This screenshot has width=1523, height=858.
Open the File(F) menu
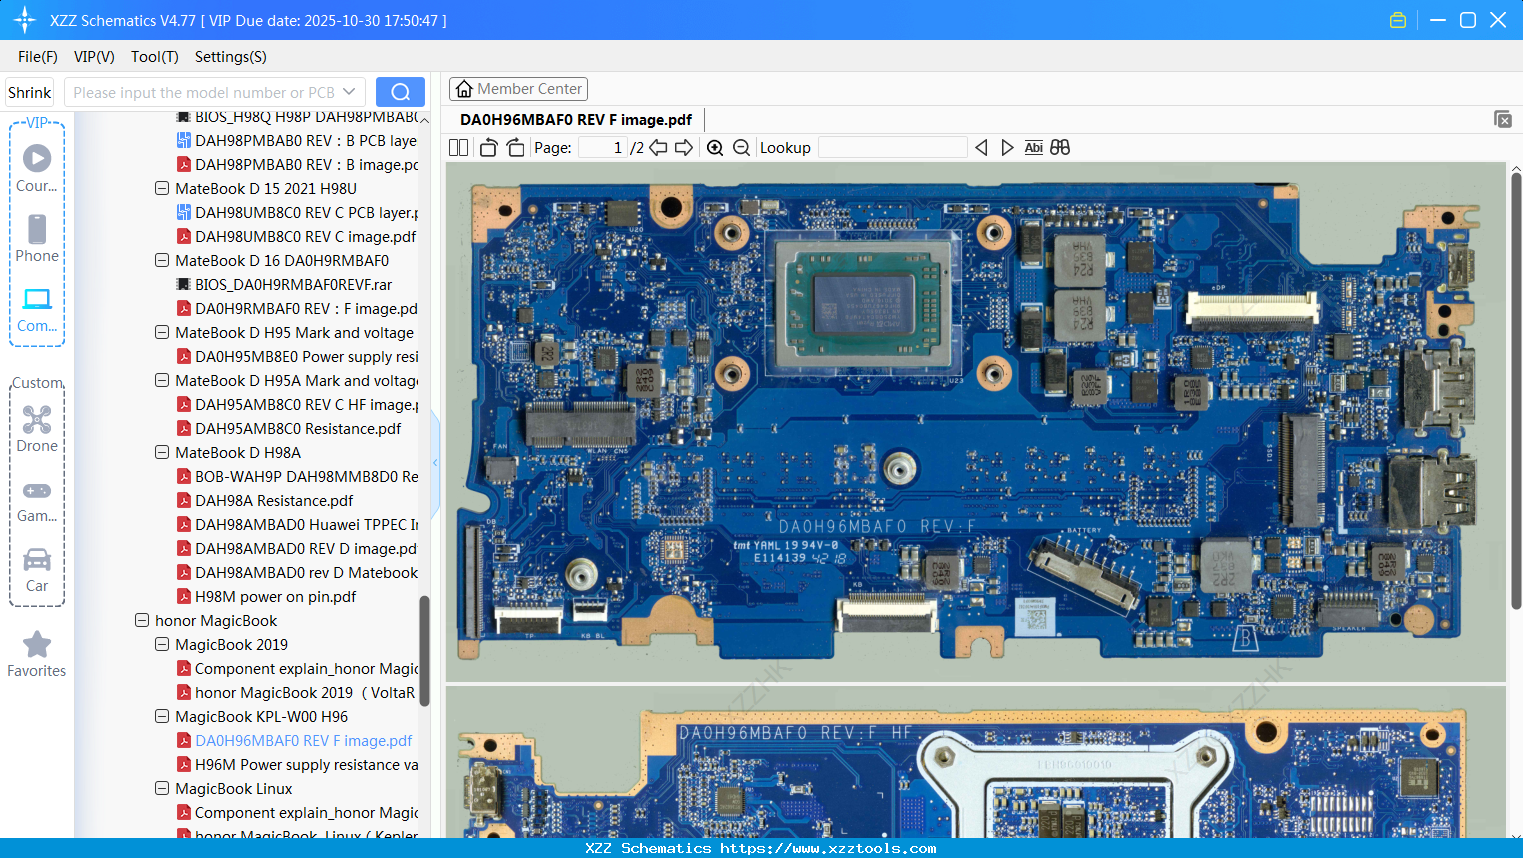(x=38, y=57)
